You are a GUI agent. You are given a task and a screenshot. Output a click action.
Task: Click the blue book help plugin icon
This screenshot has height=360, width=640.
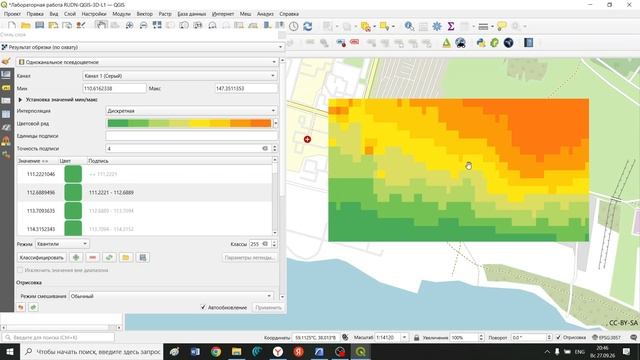click(x=529, y=42)
